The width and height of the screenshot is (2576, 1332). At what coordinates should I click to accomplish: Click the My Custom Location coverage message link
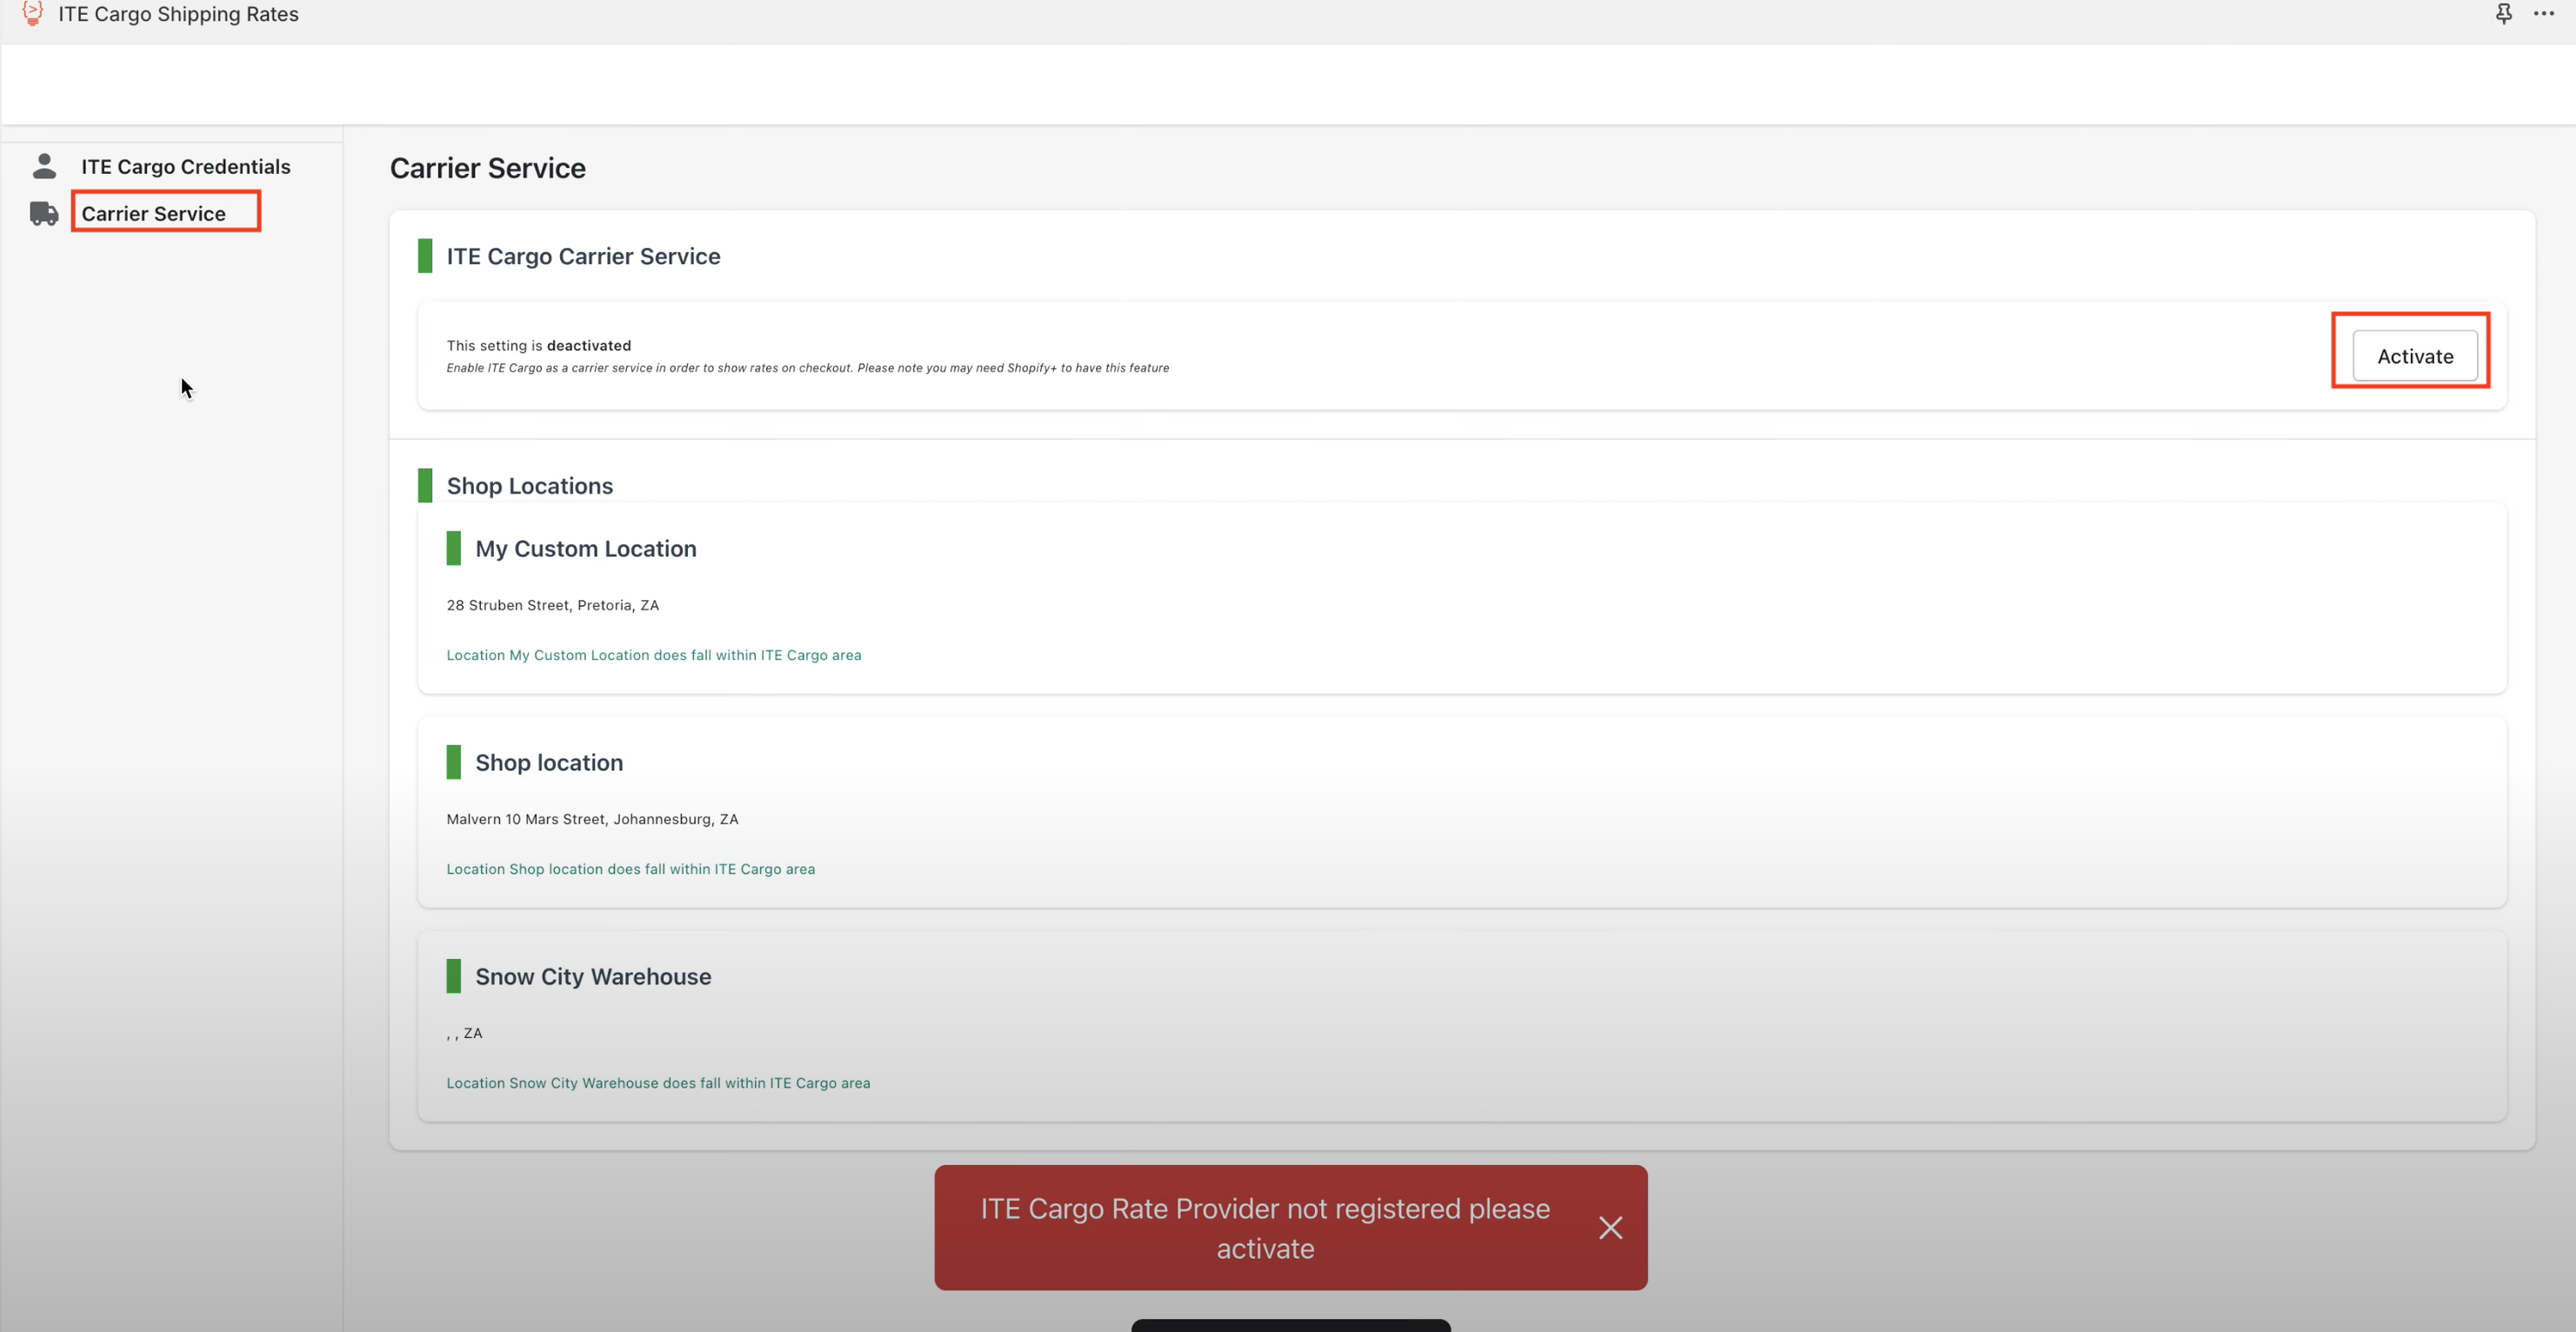click(x=653, y=655)
